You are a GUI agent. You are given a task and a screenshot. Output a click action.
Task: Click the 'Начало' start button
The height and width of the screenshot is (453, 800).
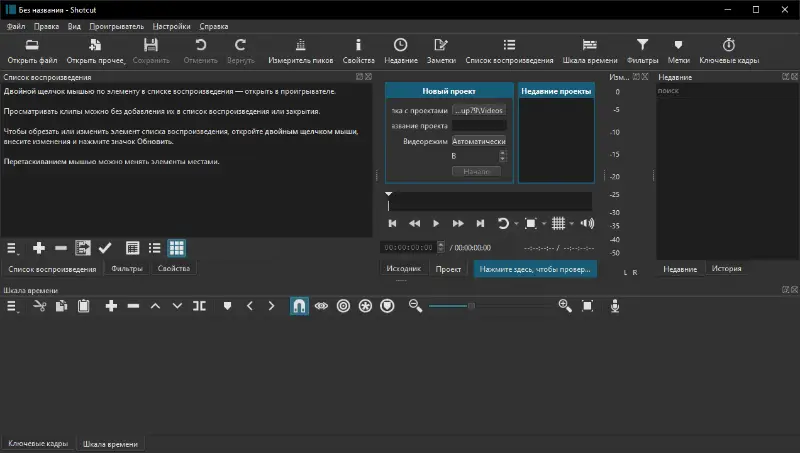[x=476, y=171]
